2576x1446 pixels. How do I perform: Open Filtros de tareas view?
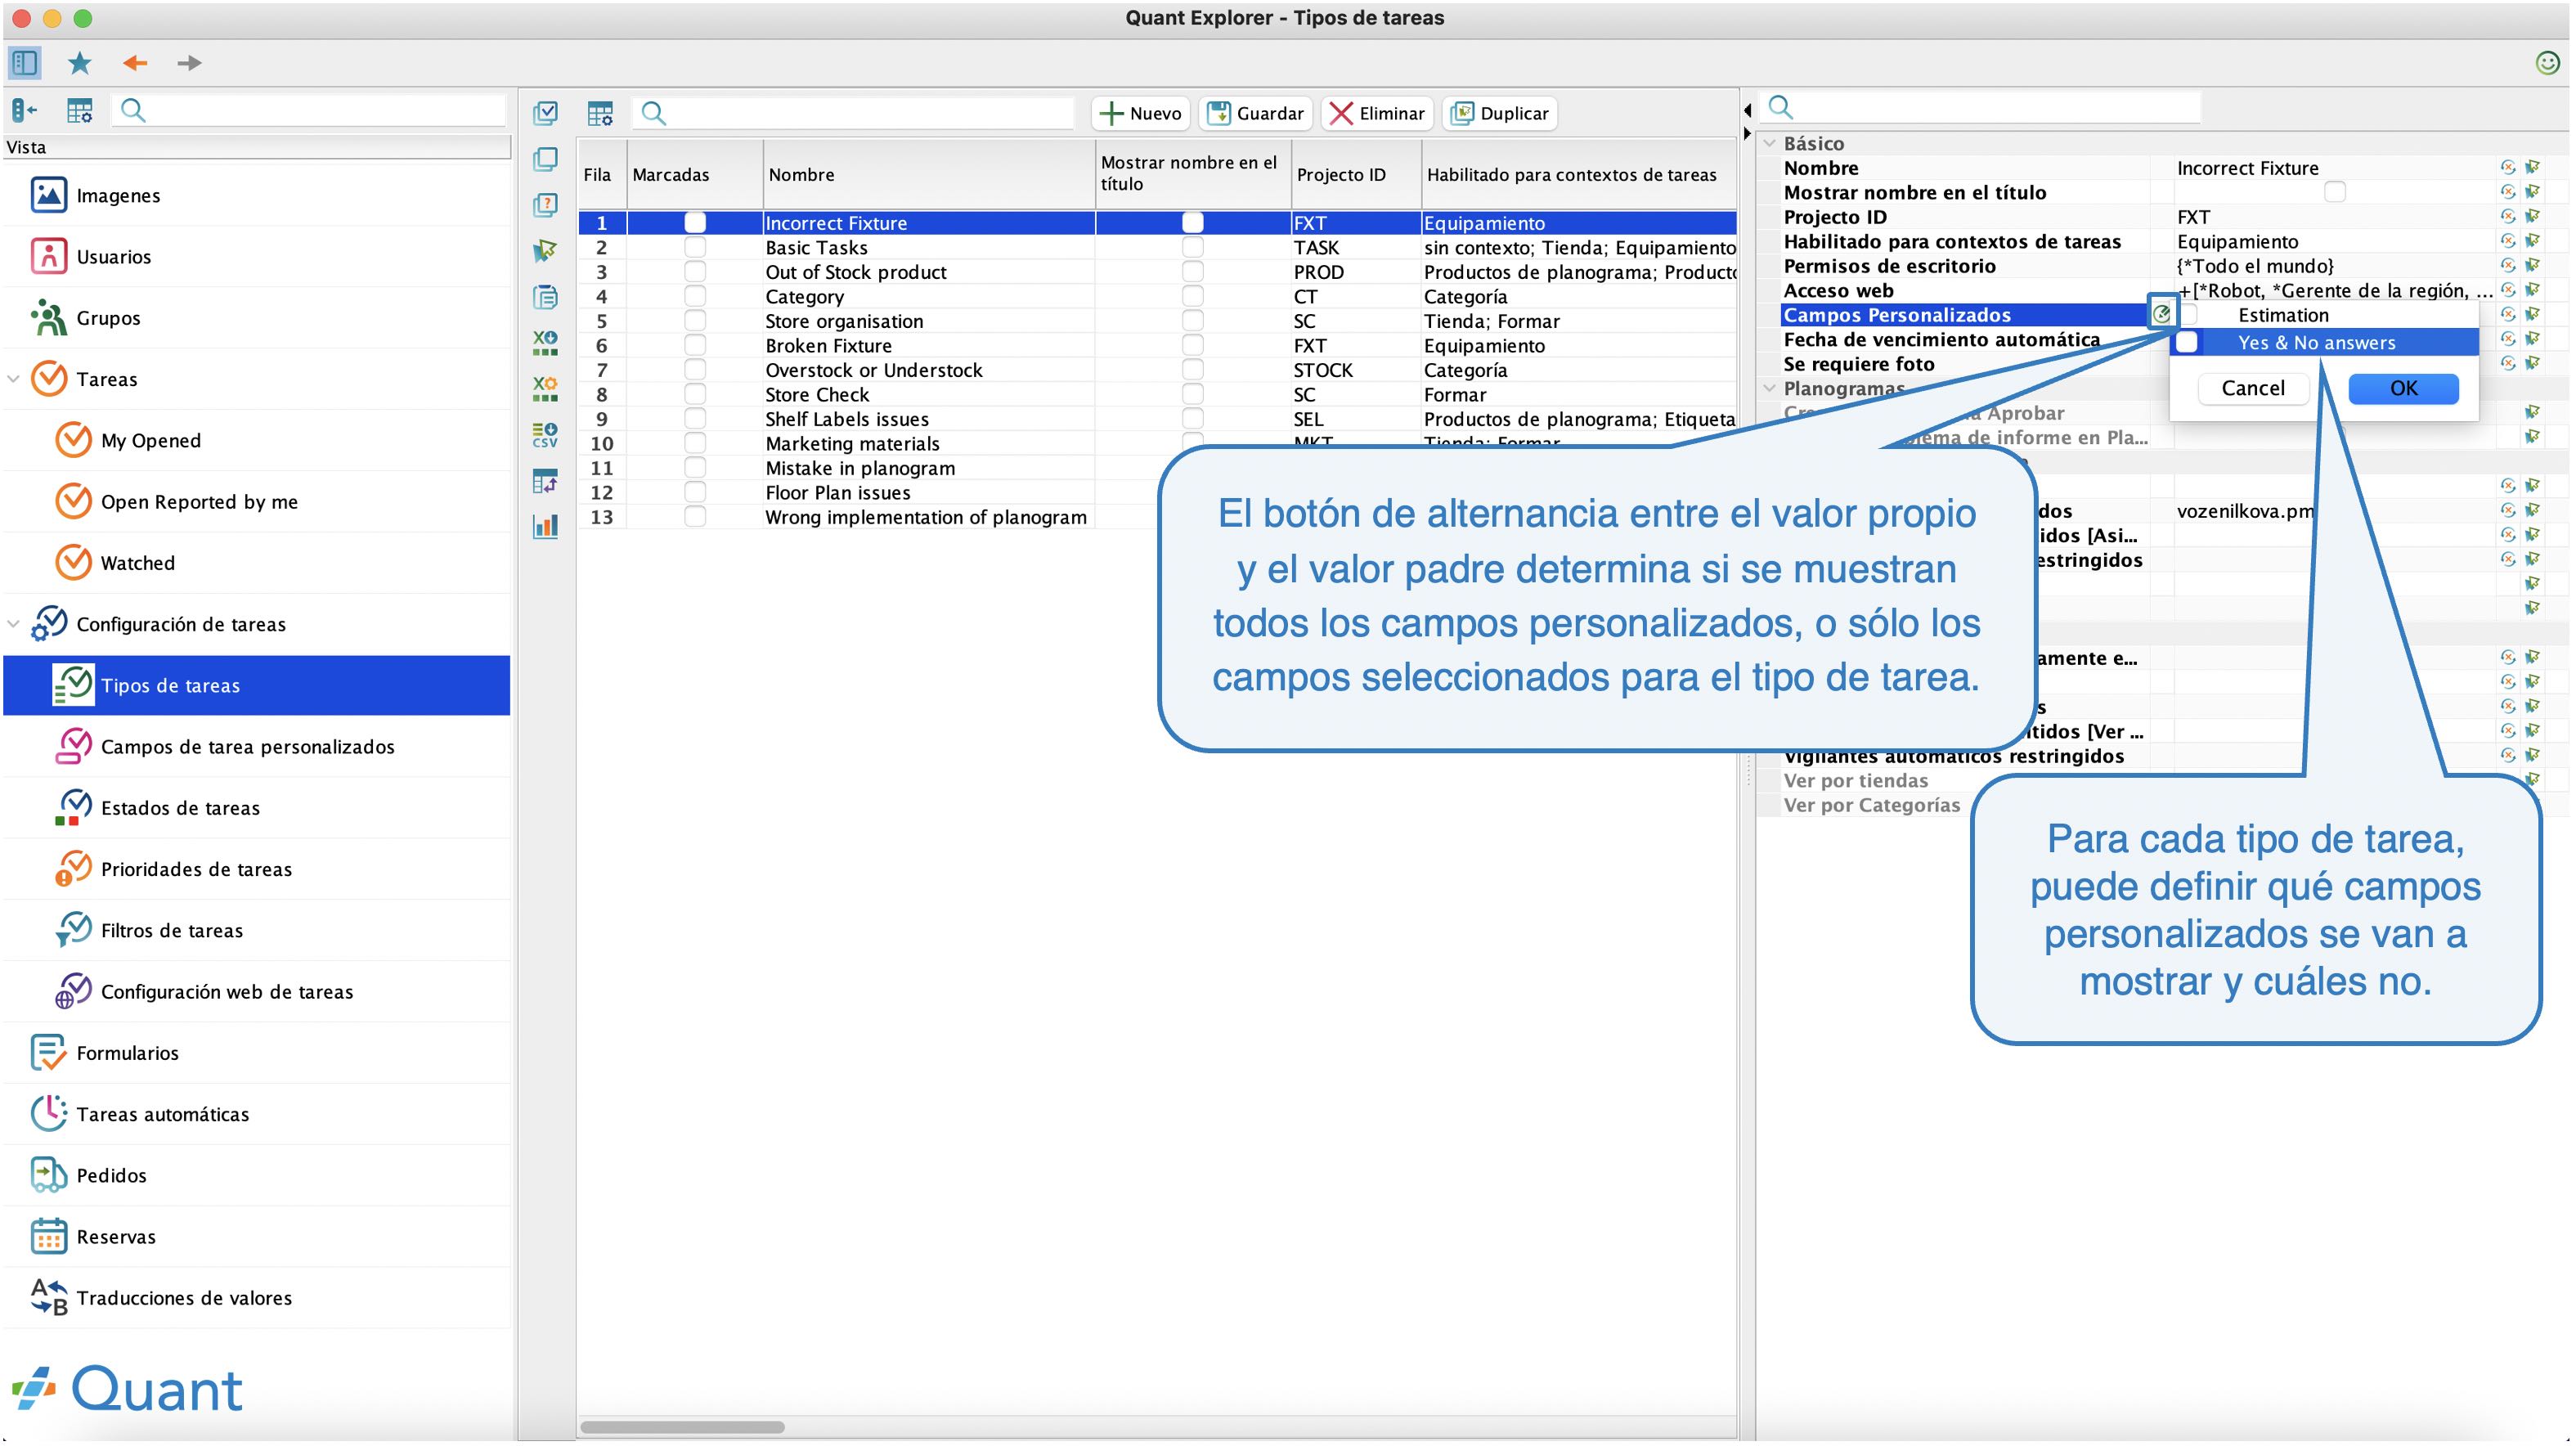(x=256, y=929)
